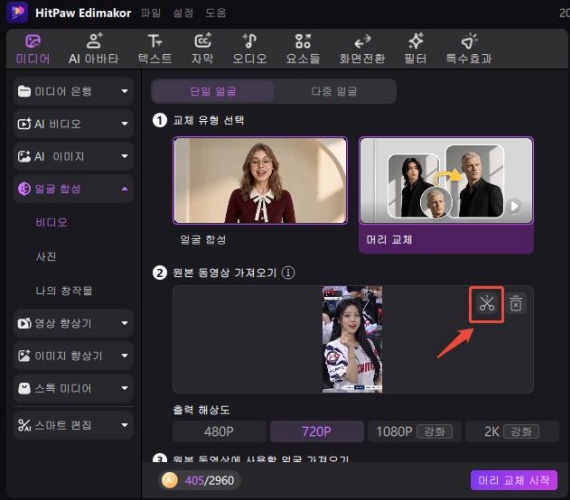Choose the 머리 교체 head swap card
The image size is (570, 500).
tap(446, 194)
